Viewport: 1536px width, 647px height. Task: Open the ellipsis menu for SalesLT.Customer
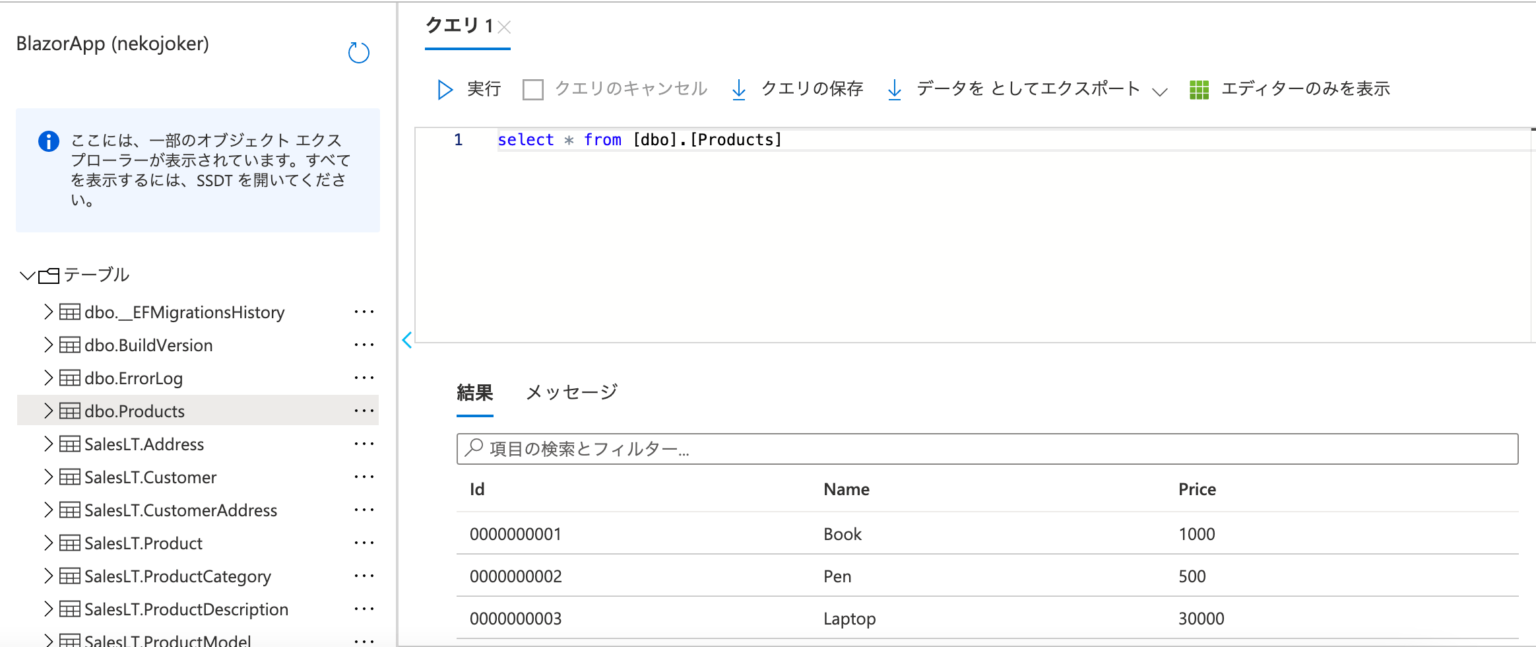pos(364,477)
